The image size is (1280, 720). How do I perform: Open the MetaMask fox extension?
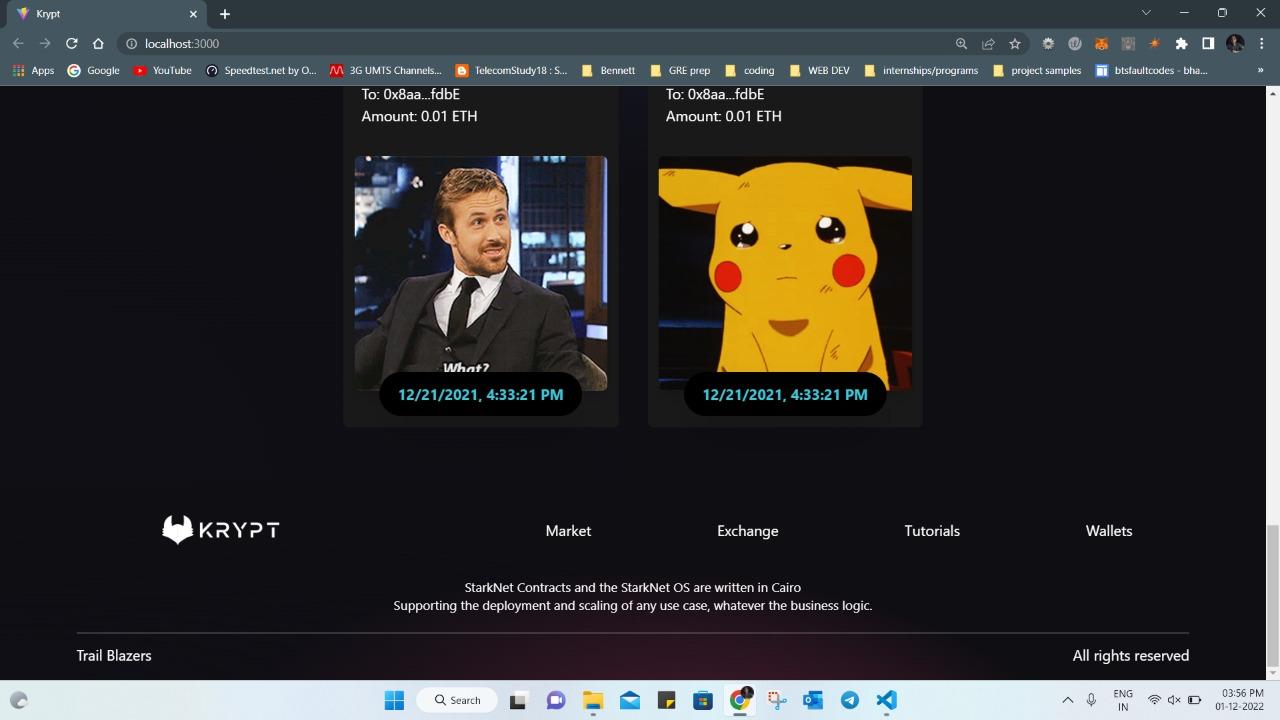pos(1101,44)
